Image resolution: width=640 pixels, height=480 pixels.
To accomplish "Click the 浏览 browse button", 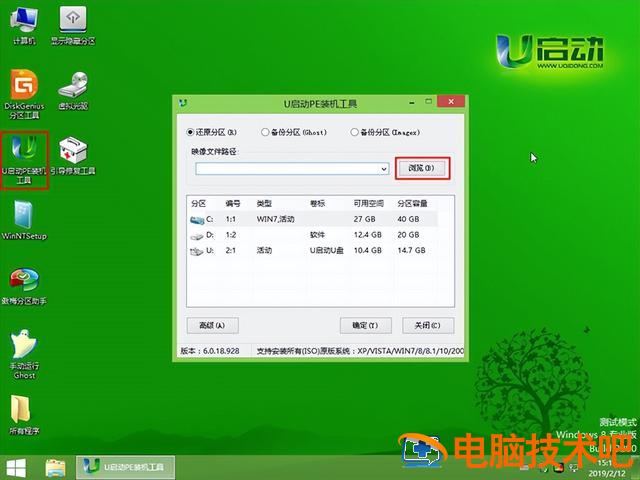I will click(x=421, y=169).
